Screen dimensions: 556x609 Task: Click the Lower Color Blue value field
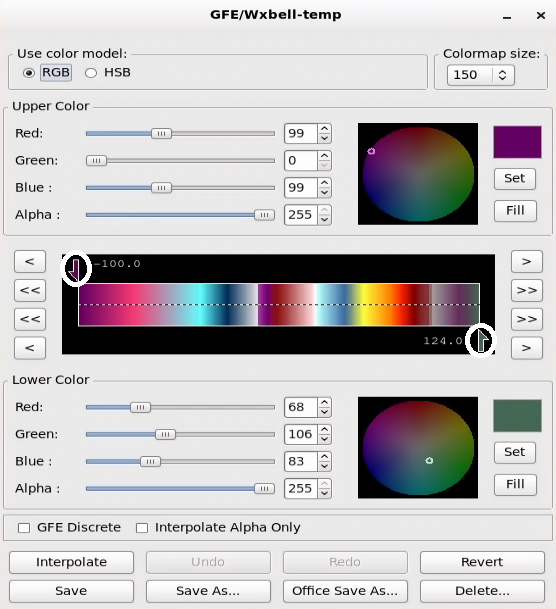point(301,461)
